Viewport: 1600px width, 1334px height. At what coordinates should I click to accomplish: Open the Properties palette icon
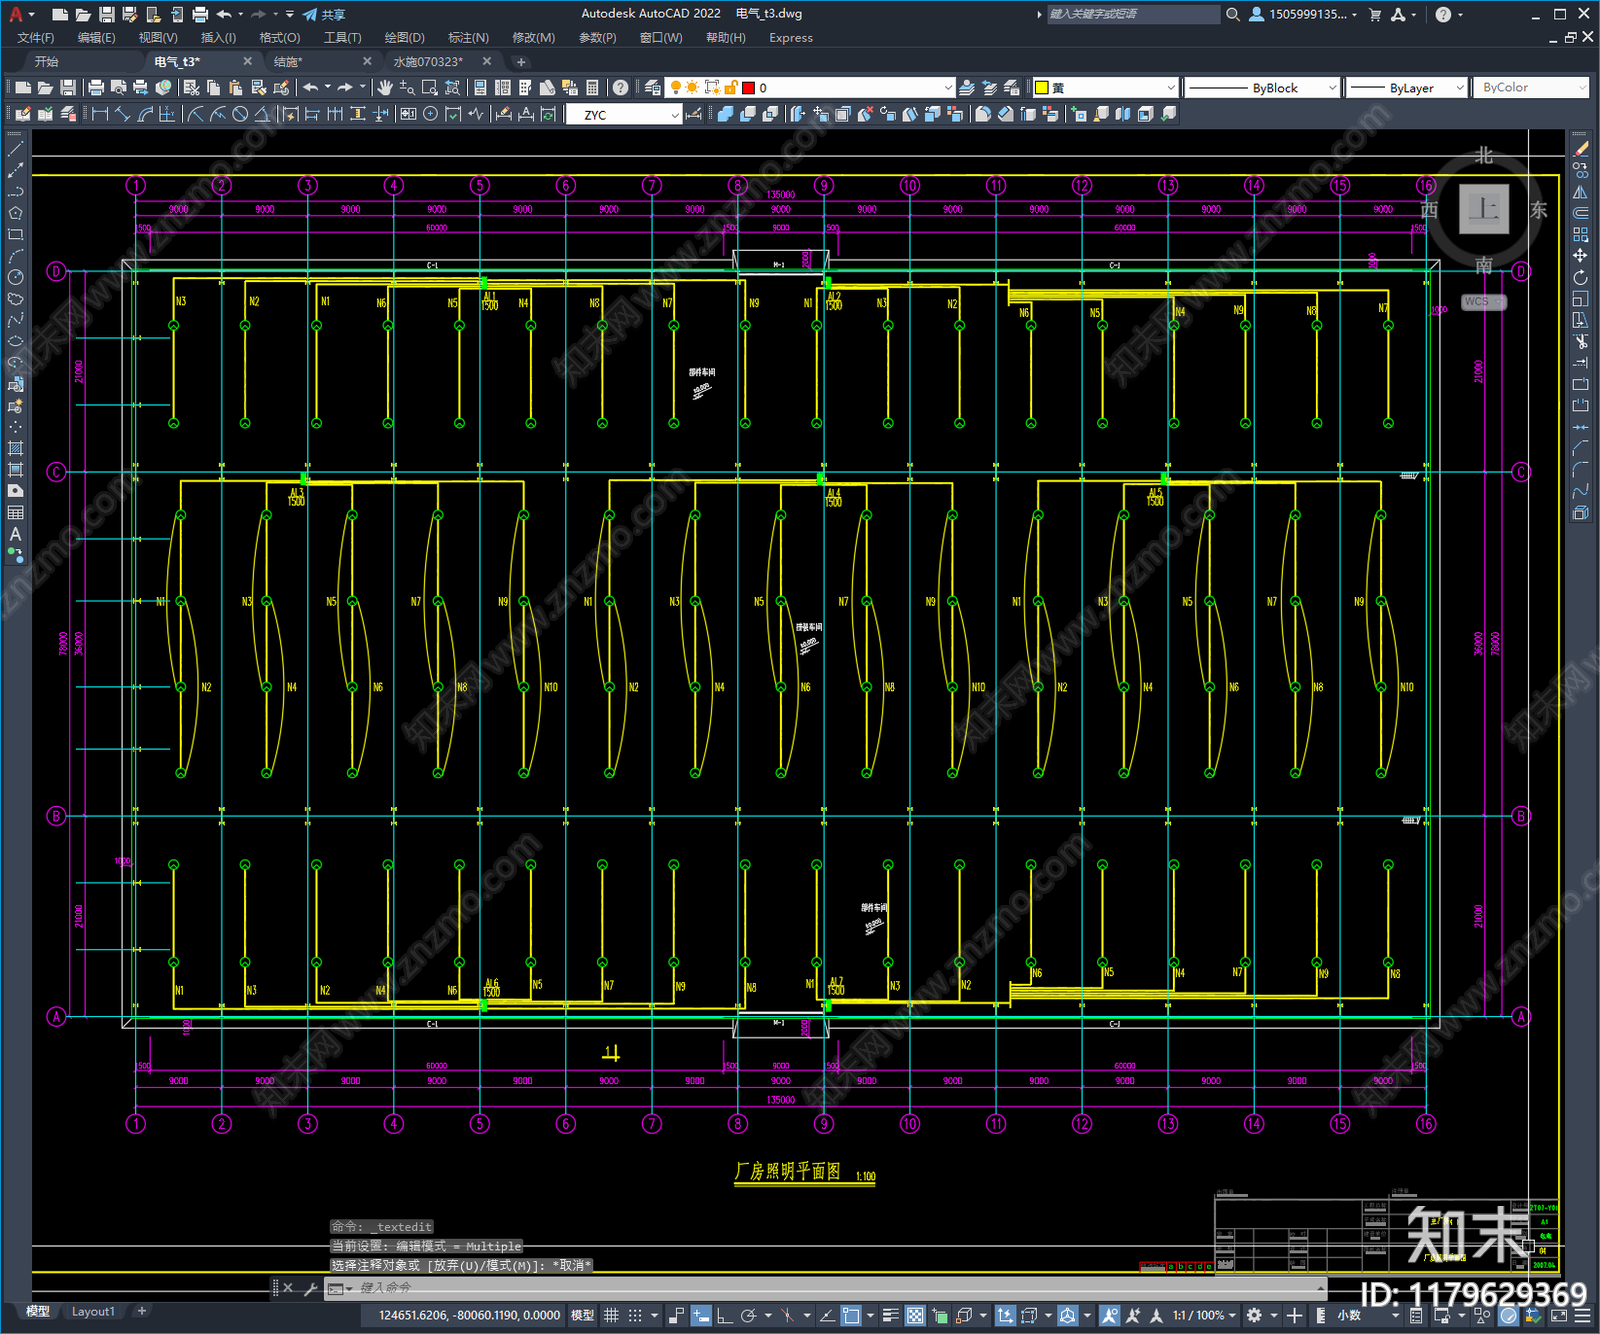tap(480, 88)
